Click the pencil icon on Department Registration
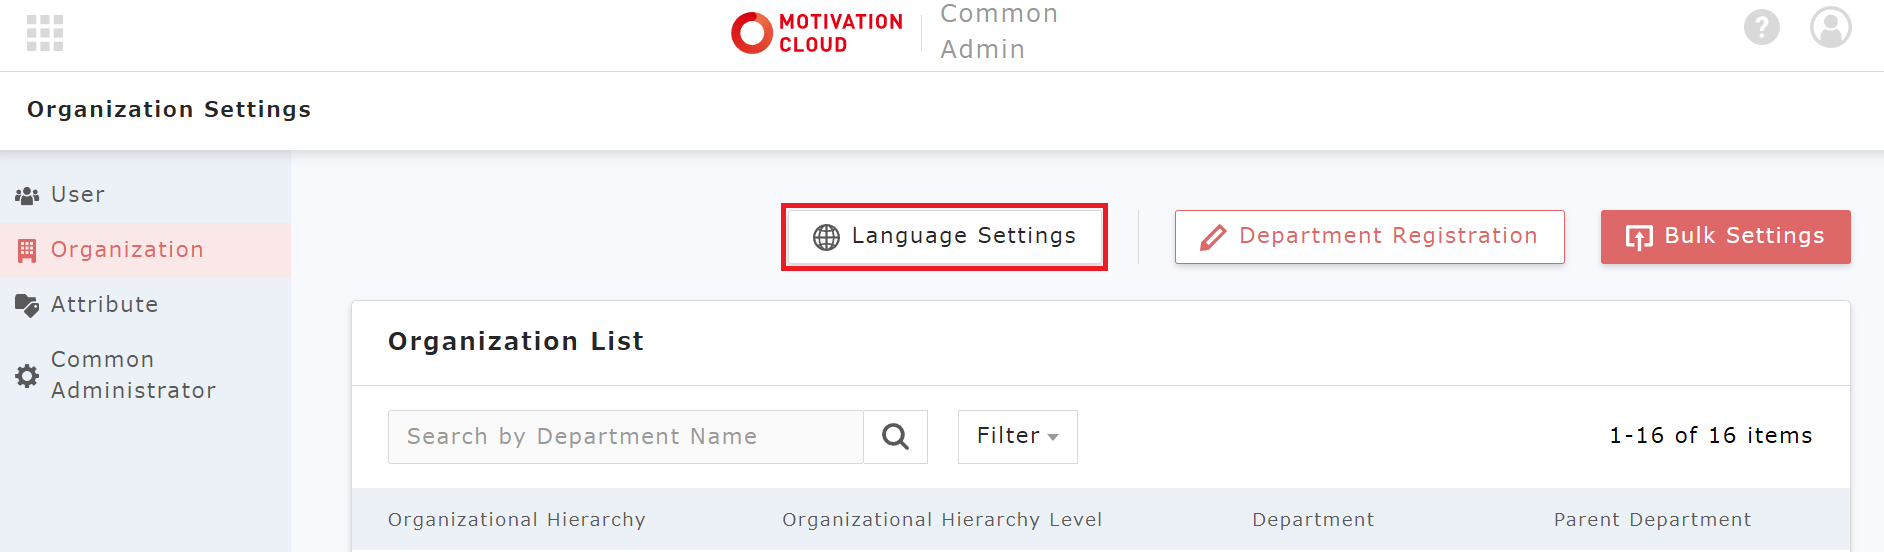Viewport: 1884px width, 552px height. [x=1212, y=237]
